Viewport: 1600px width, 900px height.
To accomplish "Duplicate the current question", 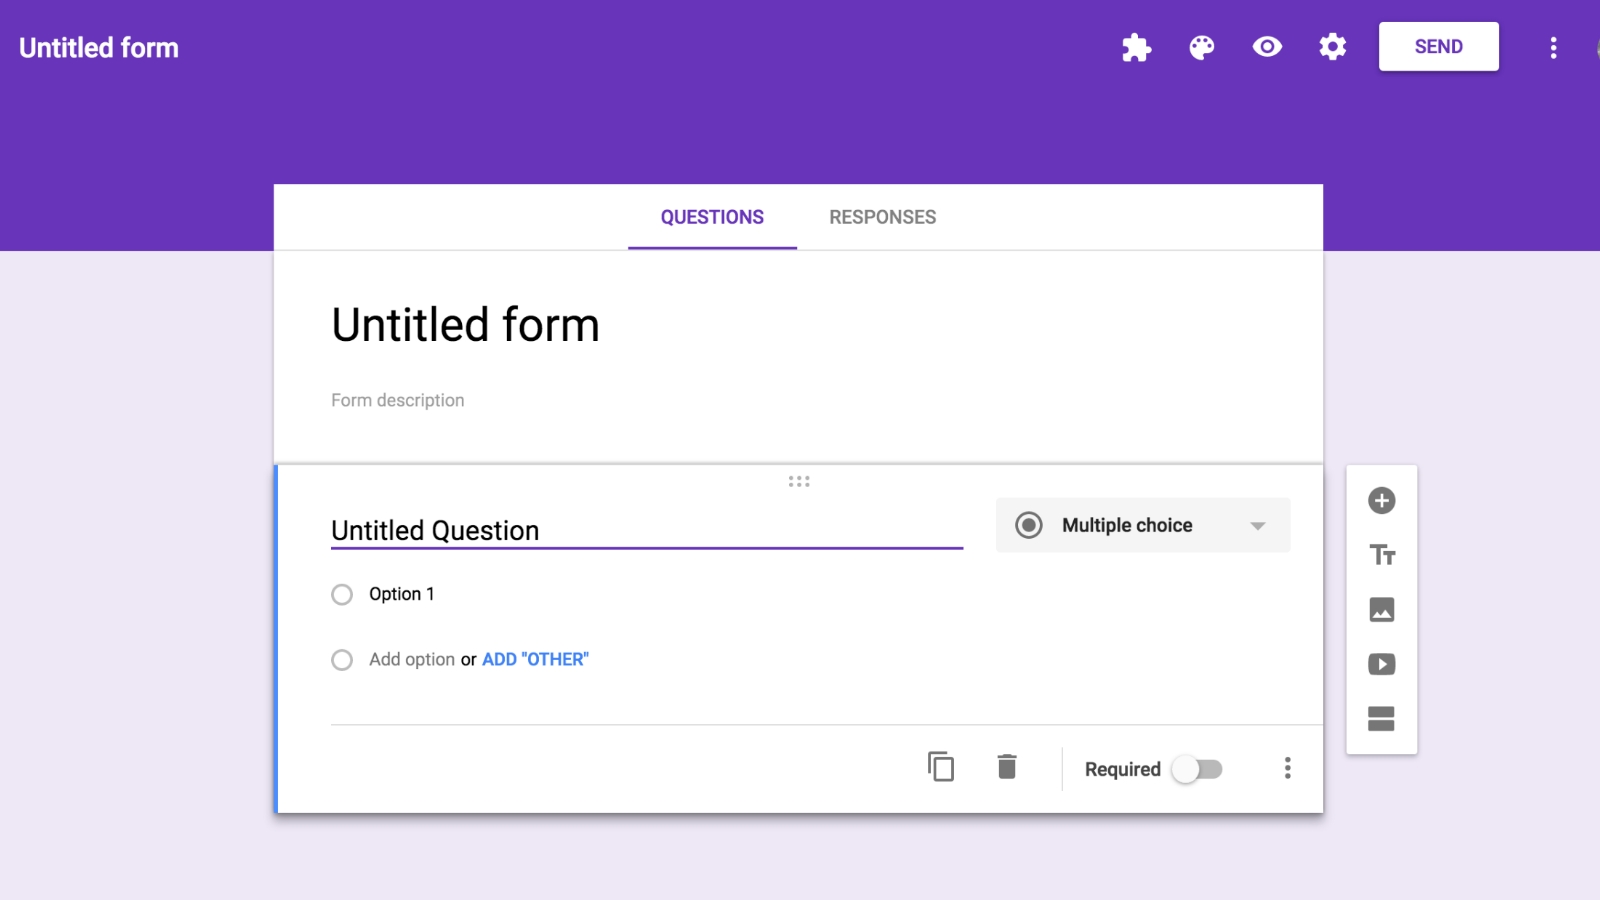I will tap(941, 767).
